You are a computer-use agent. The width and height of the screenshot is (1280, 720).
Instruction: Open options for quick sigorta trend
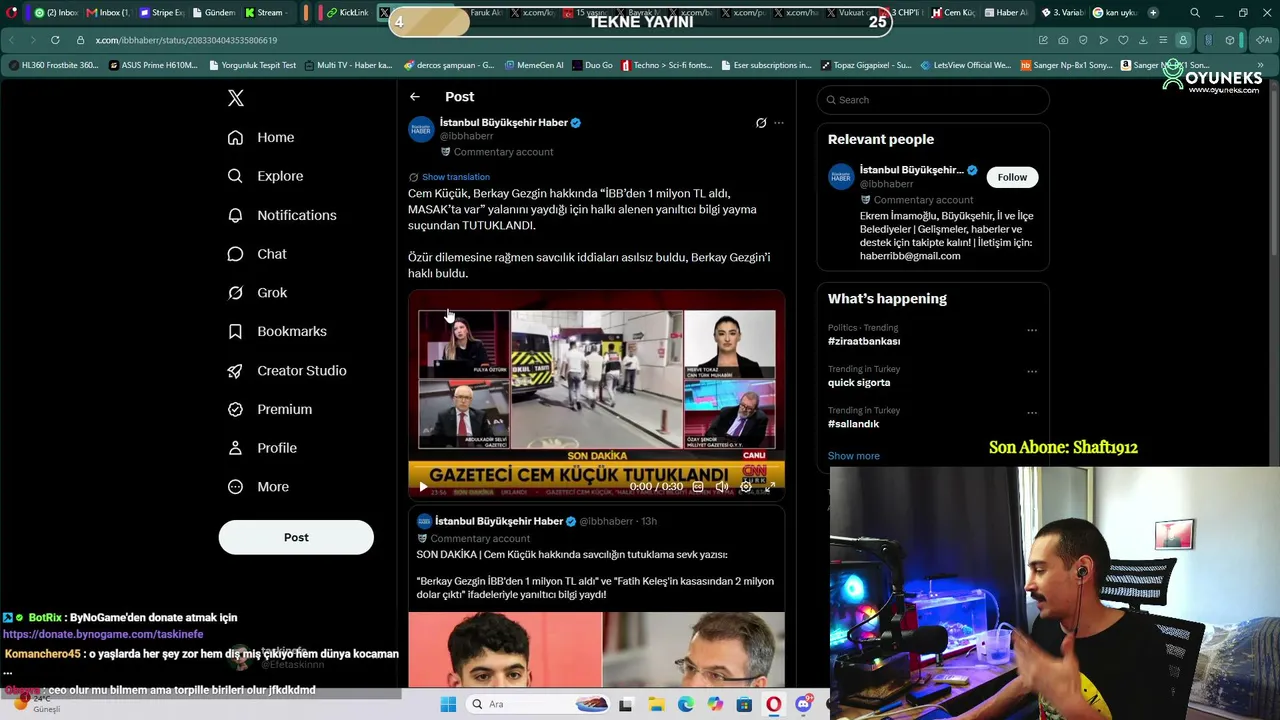1032,371
